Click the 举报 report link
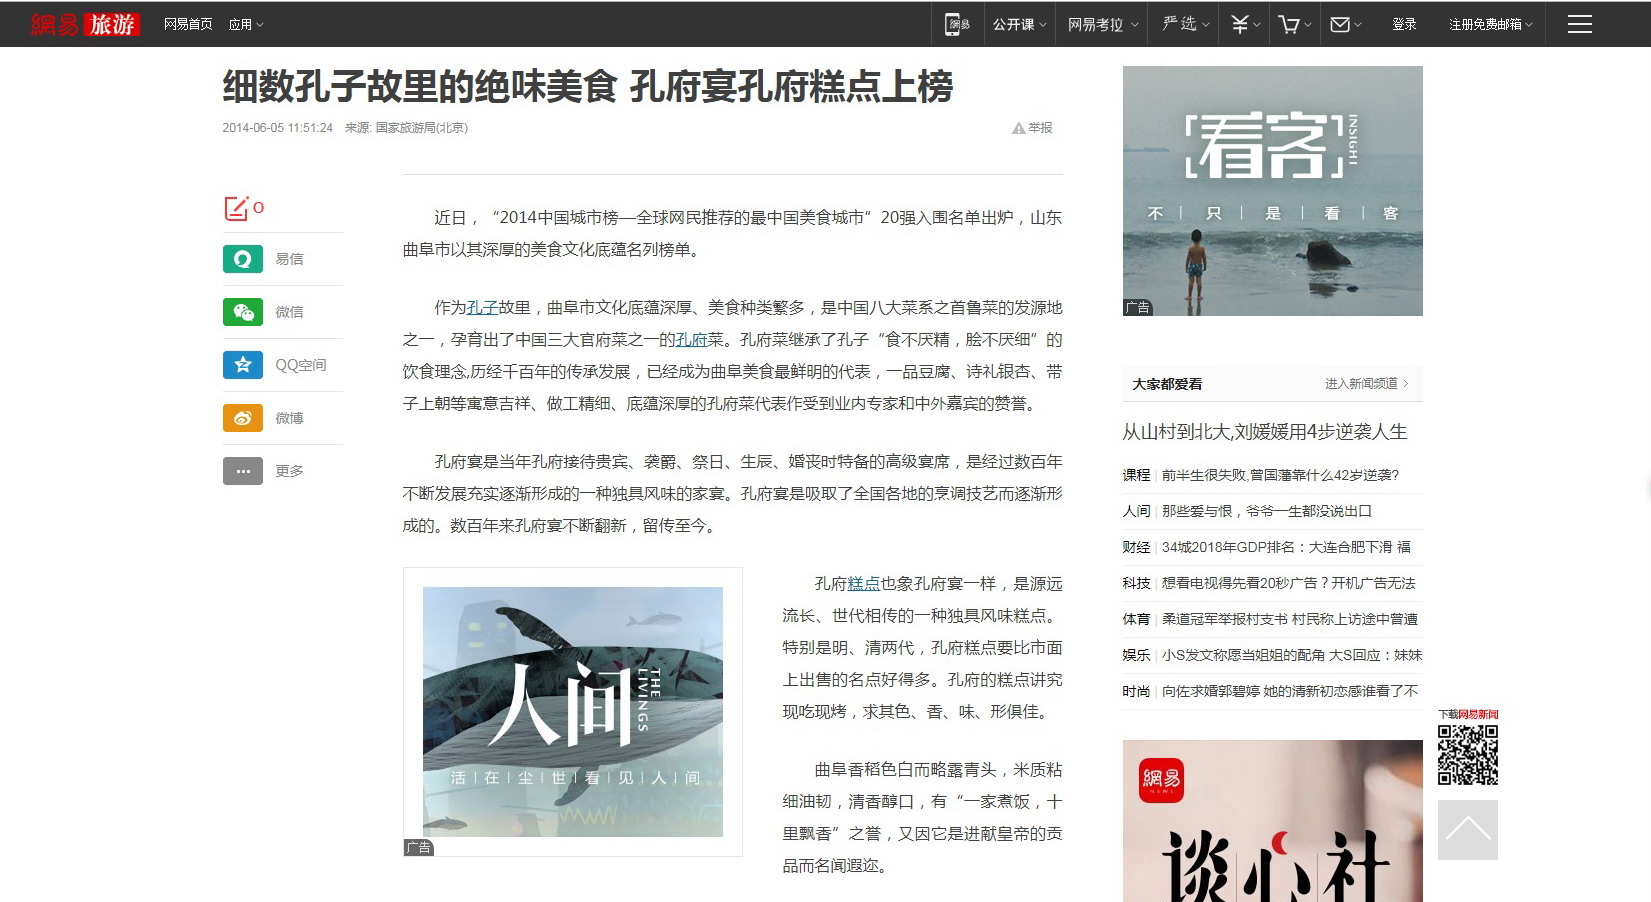 1033,128
